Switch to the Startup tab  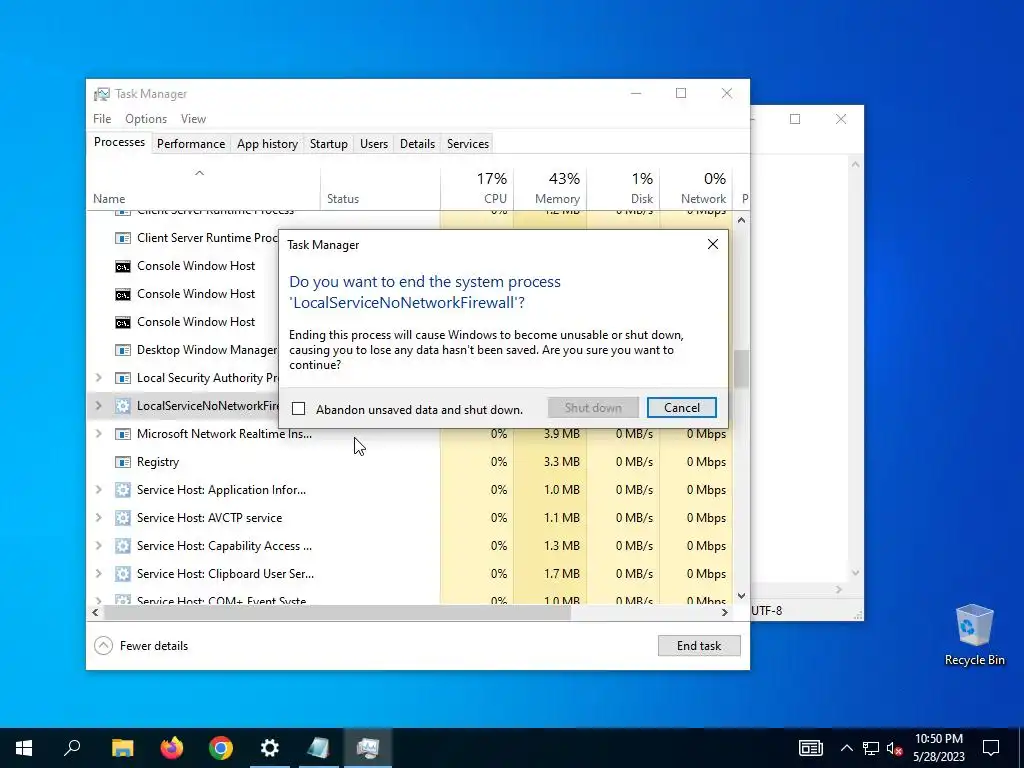point(328,144)
